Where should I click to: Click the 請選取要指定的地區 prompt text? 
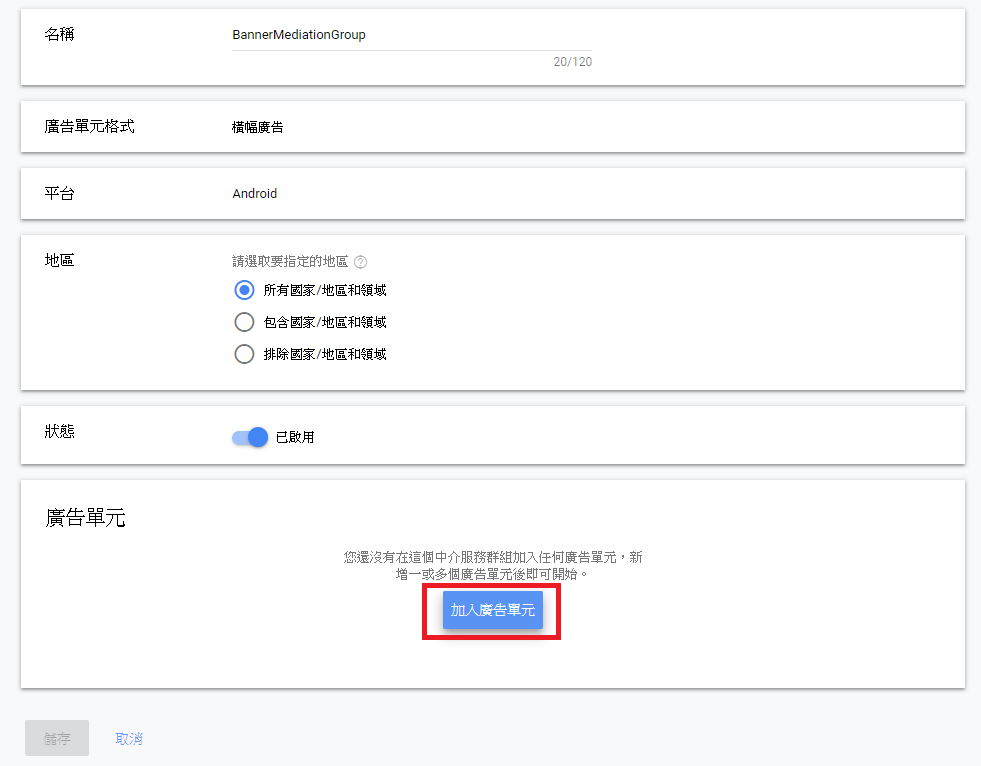pos(290,261)
